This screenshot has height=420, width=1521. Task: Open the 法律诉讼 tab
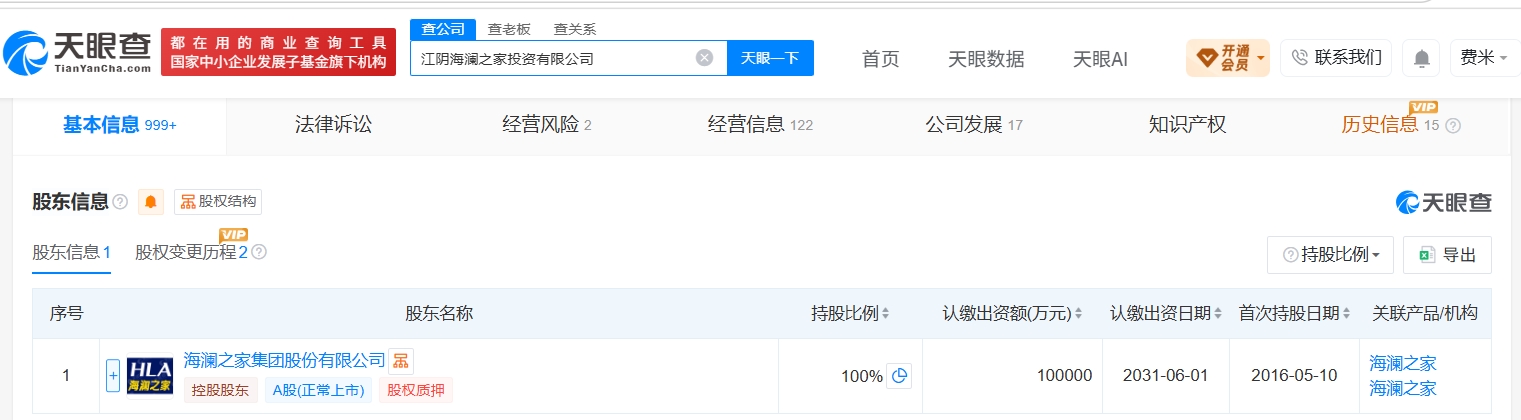333,125
